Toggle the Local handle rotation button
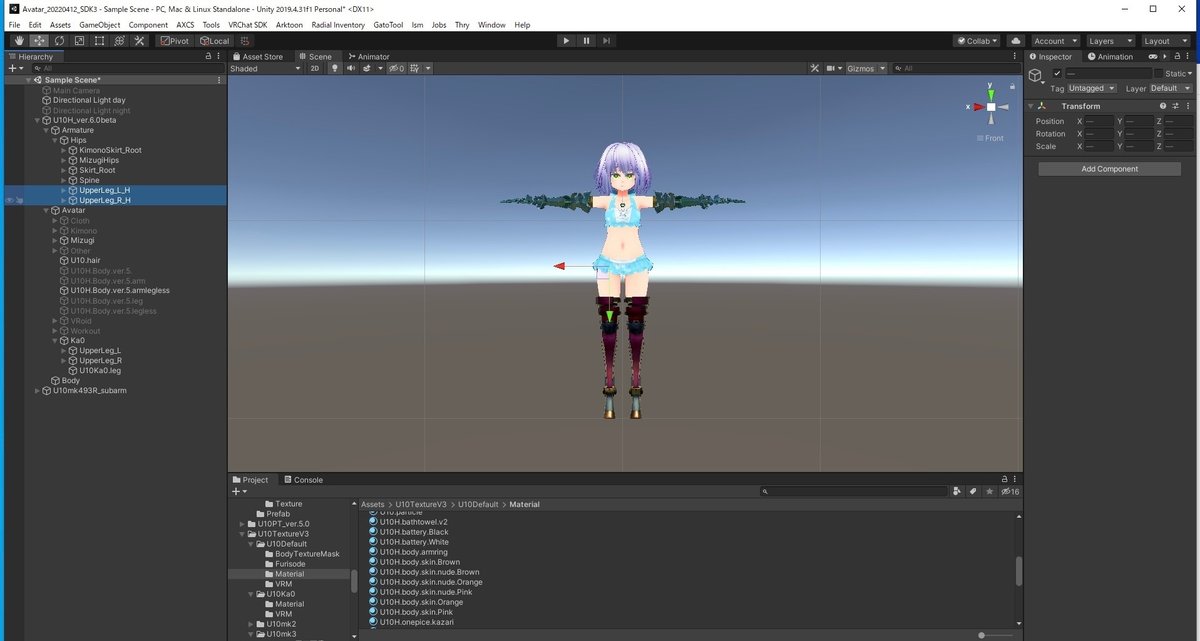The height and width of the screenshot is (641, 1200). 214,41
